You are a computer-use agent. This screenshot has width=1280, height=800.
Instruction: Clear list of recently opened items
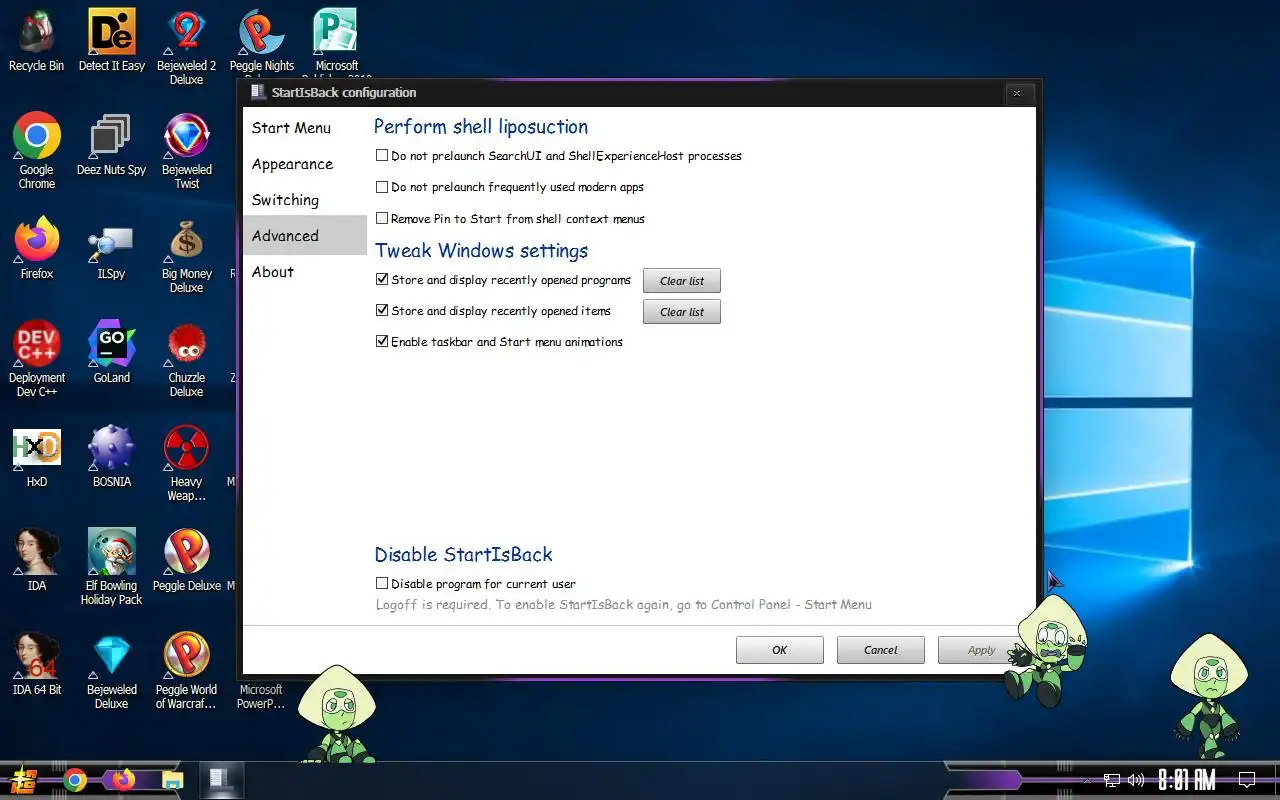pyautogui.click(x=682, y=312)
